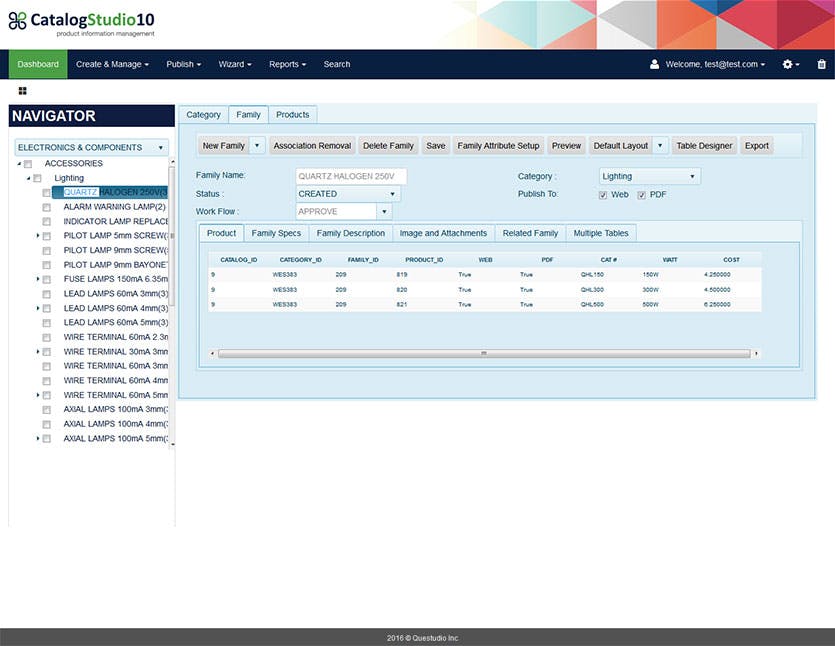
Task: Click the user profile icon
Action: point(654,64)
